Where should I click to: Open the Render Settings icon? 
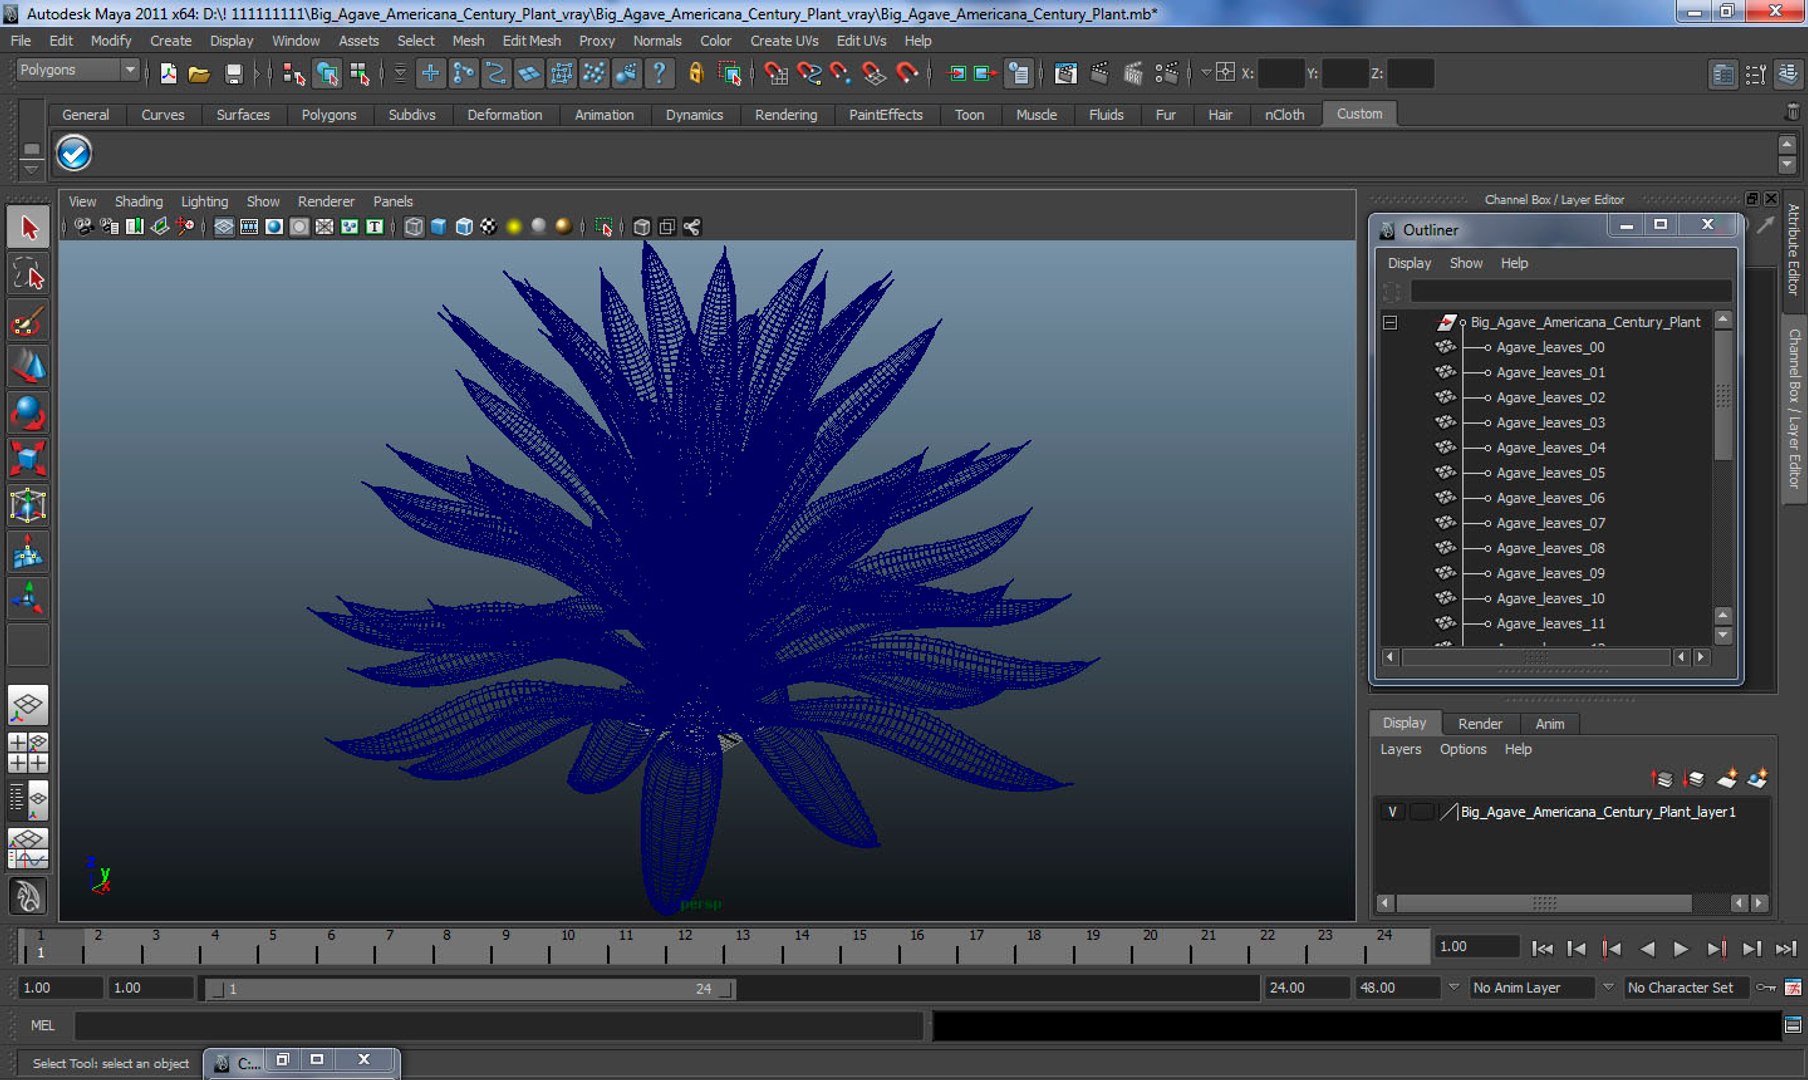[1165, 73]
